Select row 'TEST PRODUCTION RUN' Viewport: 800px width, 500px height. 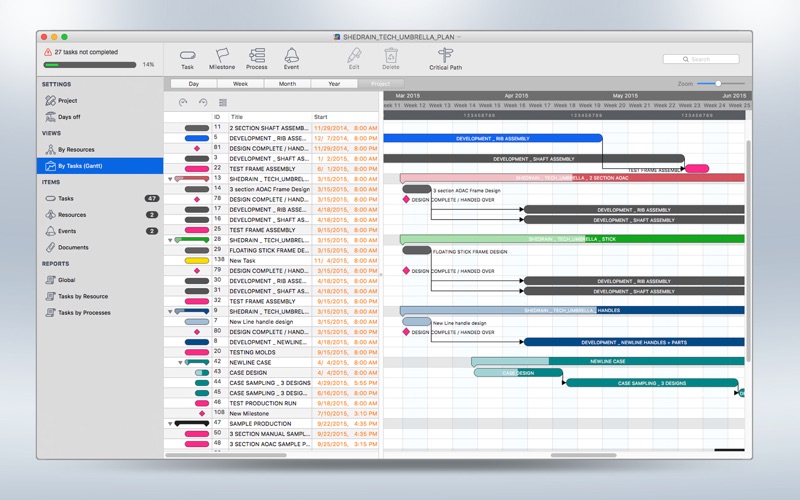pos(271,404)
